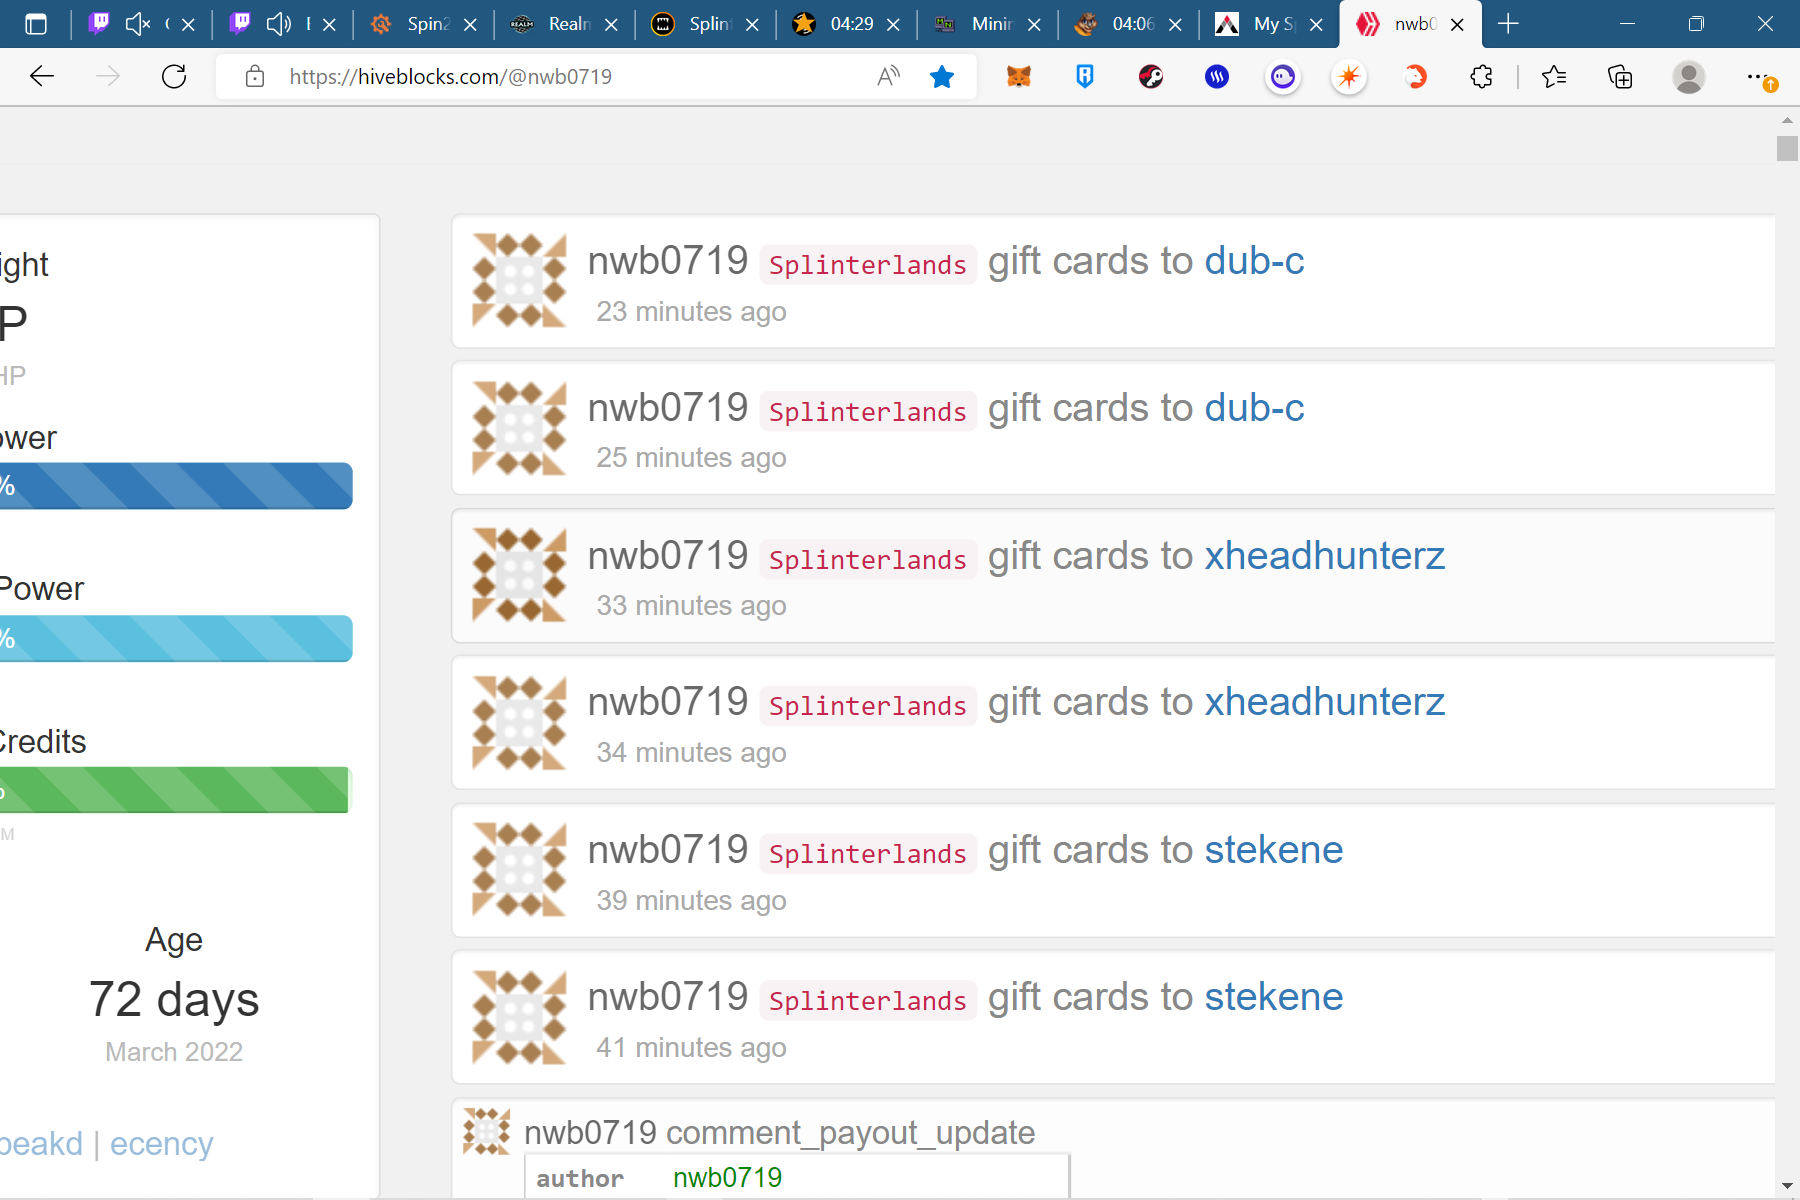Open stekene link in 41 minutes ago row

pos(1274,997)
